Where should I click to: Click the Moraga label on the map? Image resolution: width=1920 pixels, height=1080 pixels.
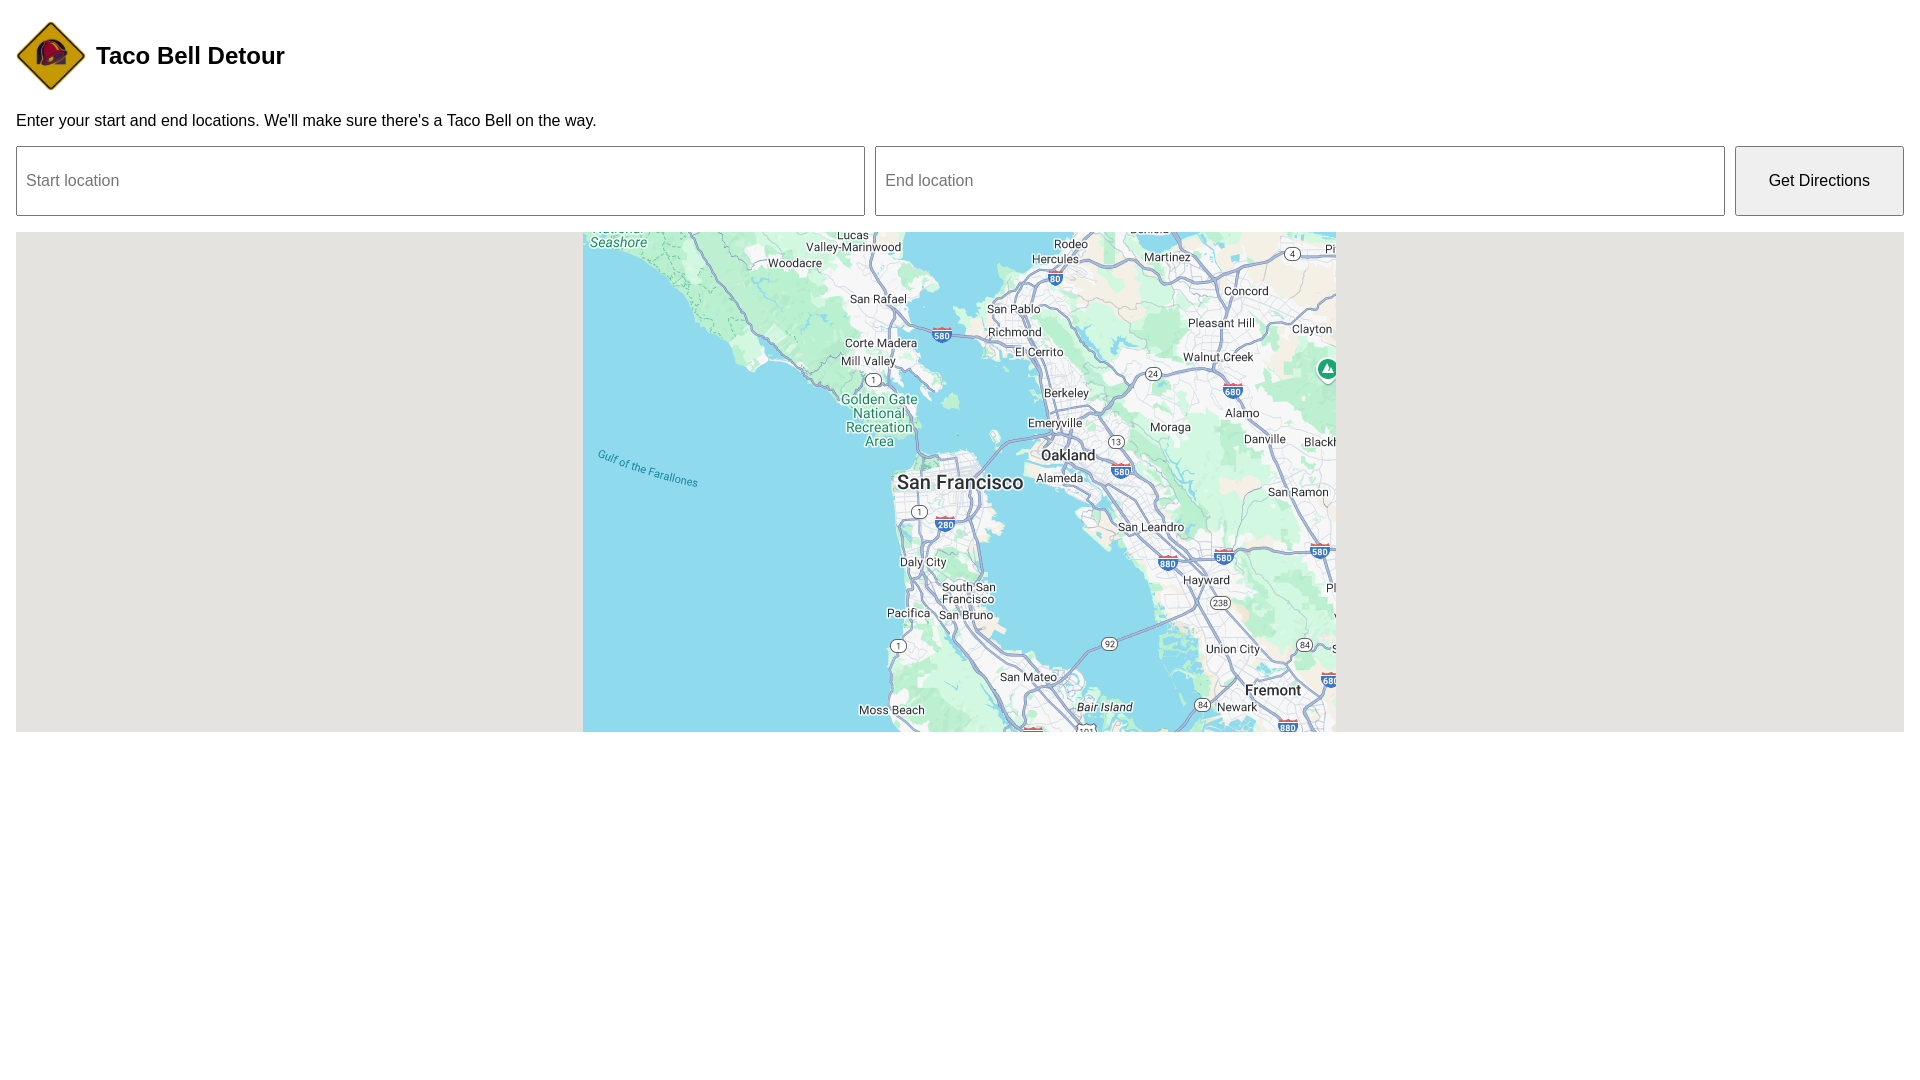tap(1170, 427)
